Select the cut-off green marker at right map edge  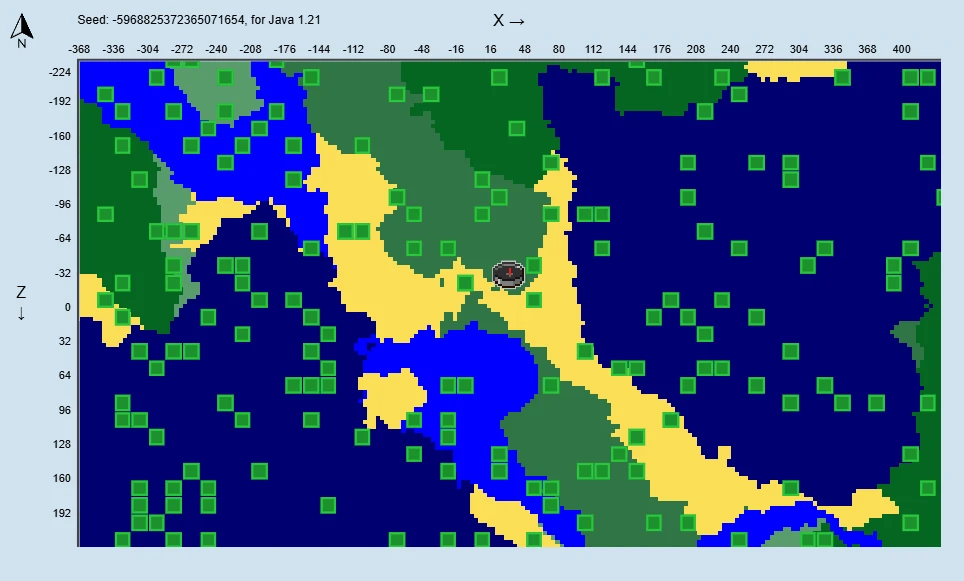click(x=938, y=197)
